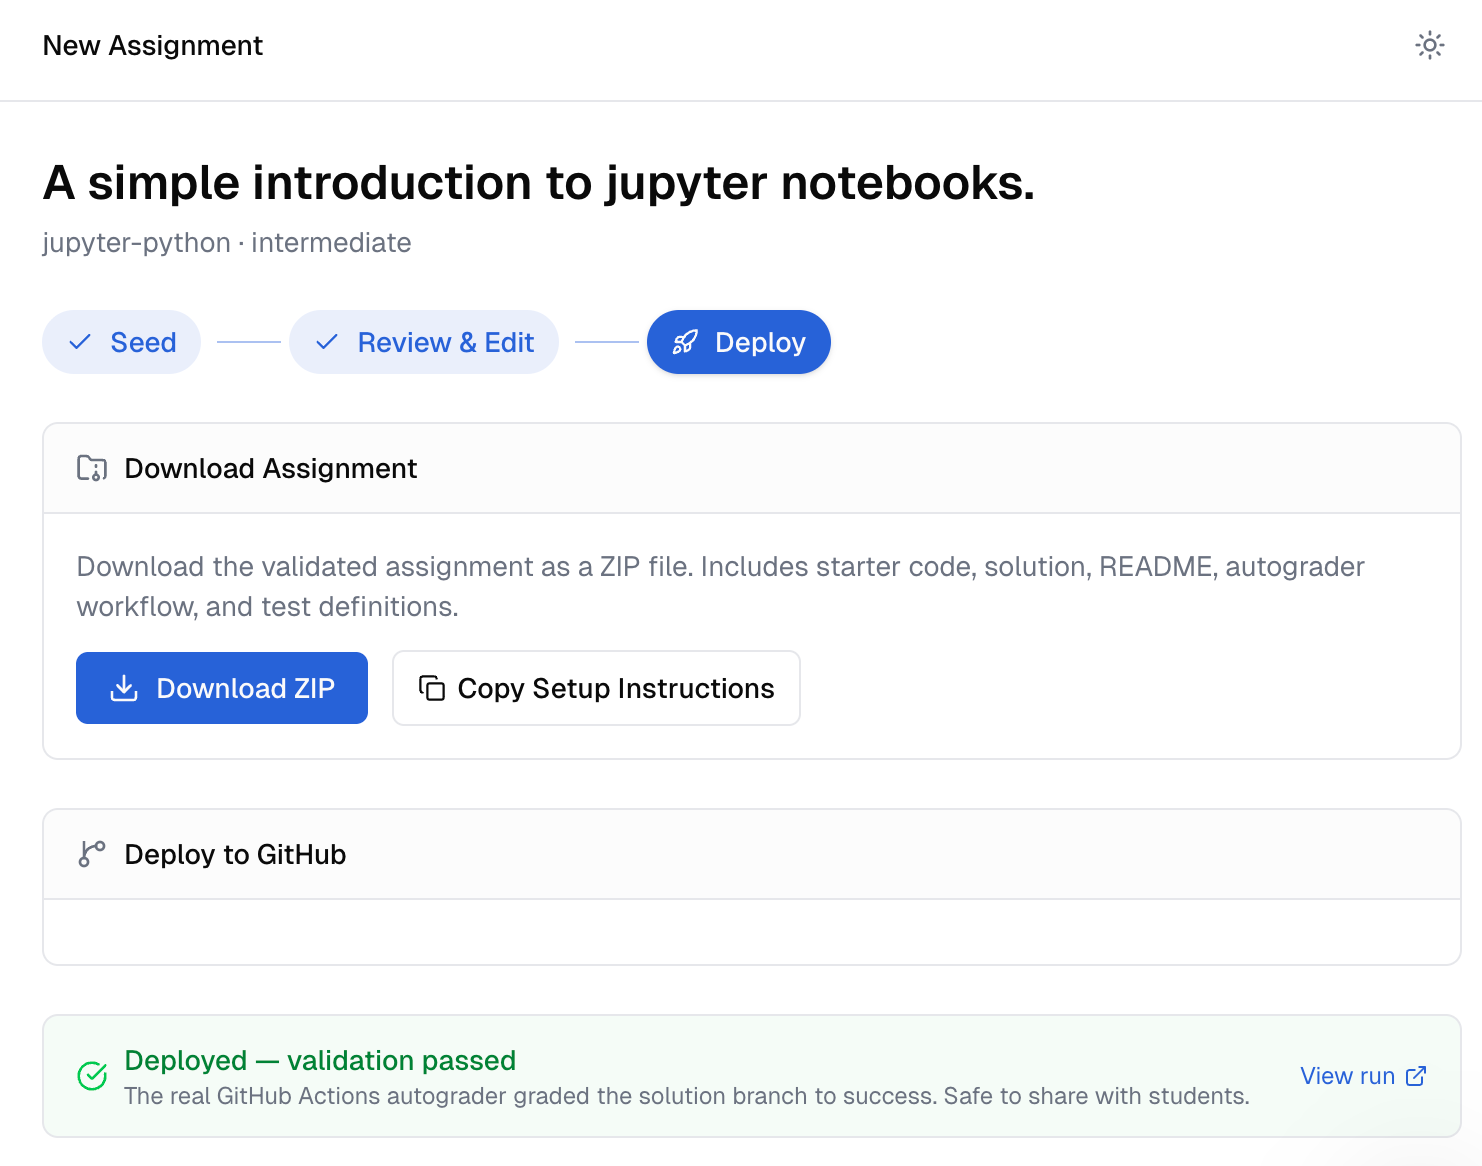Screen dimensions: 1482x1166
Task: Open the Review & Edit step
Action: (x=424, y=342)
